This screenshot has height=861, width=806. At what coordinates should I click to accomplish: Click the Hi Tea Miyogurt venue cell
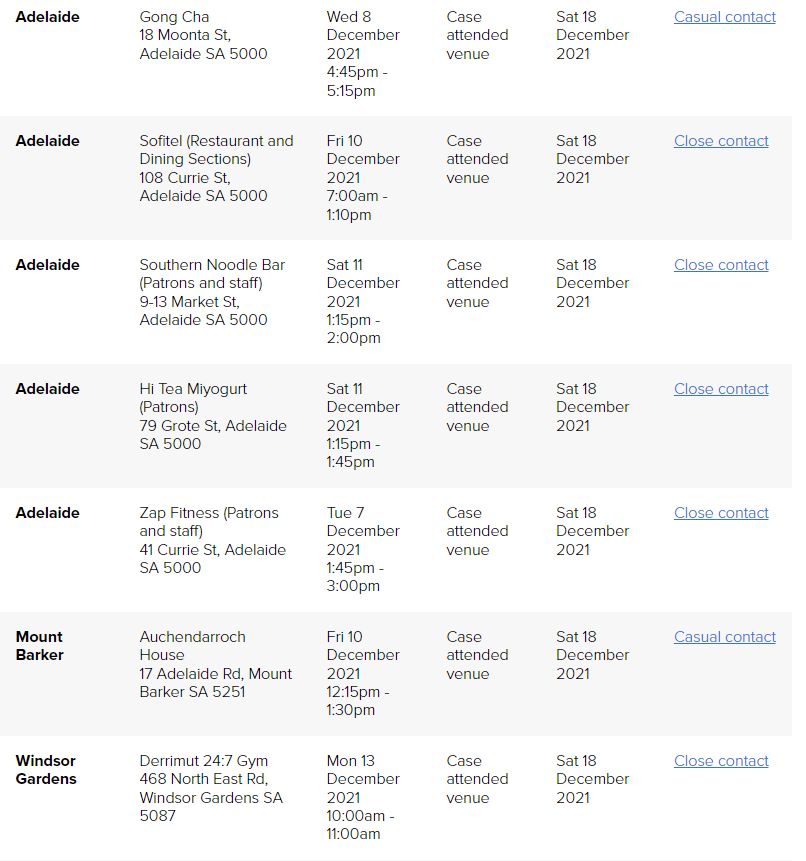[213, 416]
